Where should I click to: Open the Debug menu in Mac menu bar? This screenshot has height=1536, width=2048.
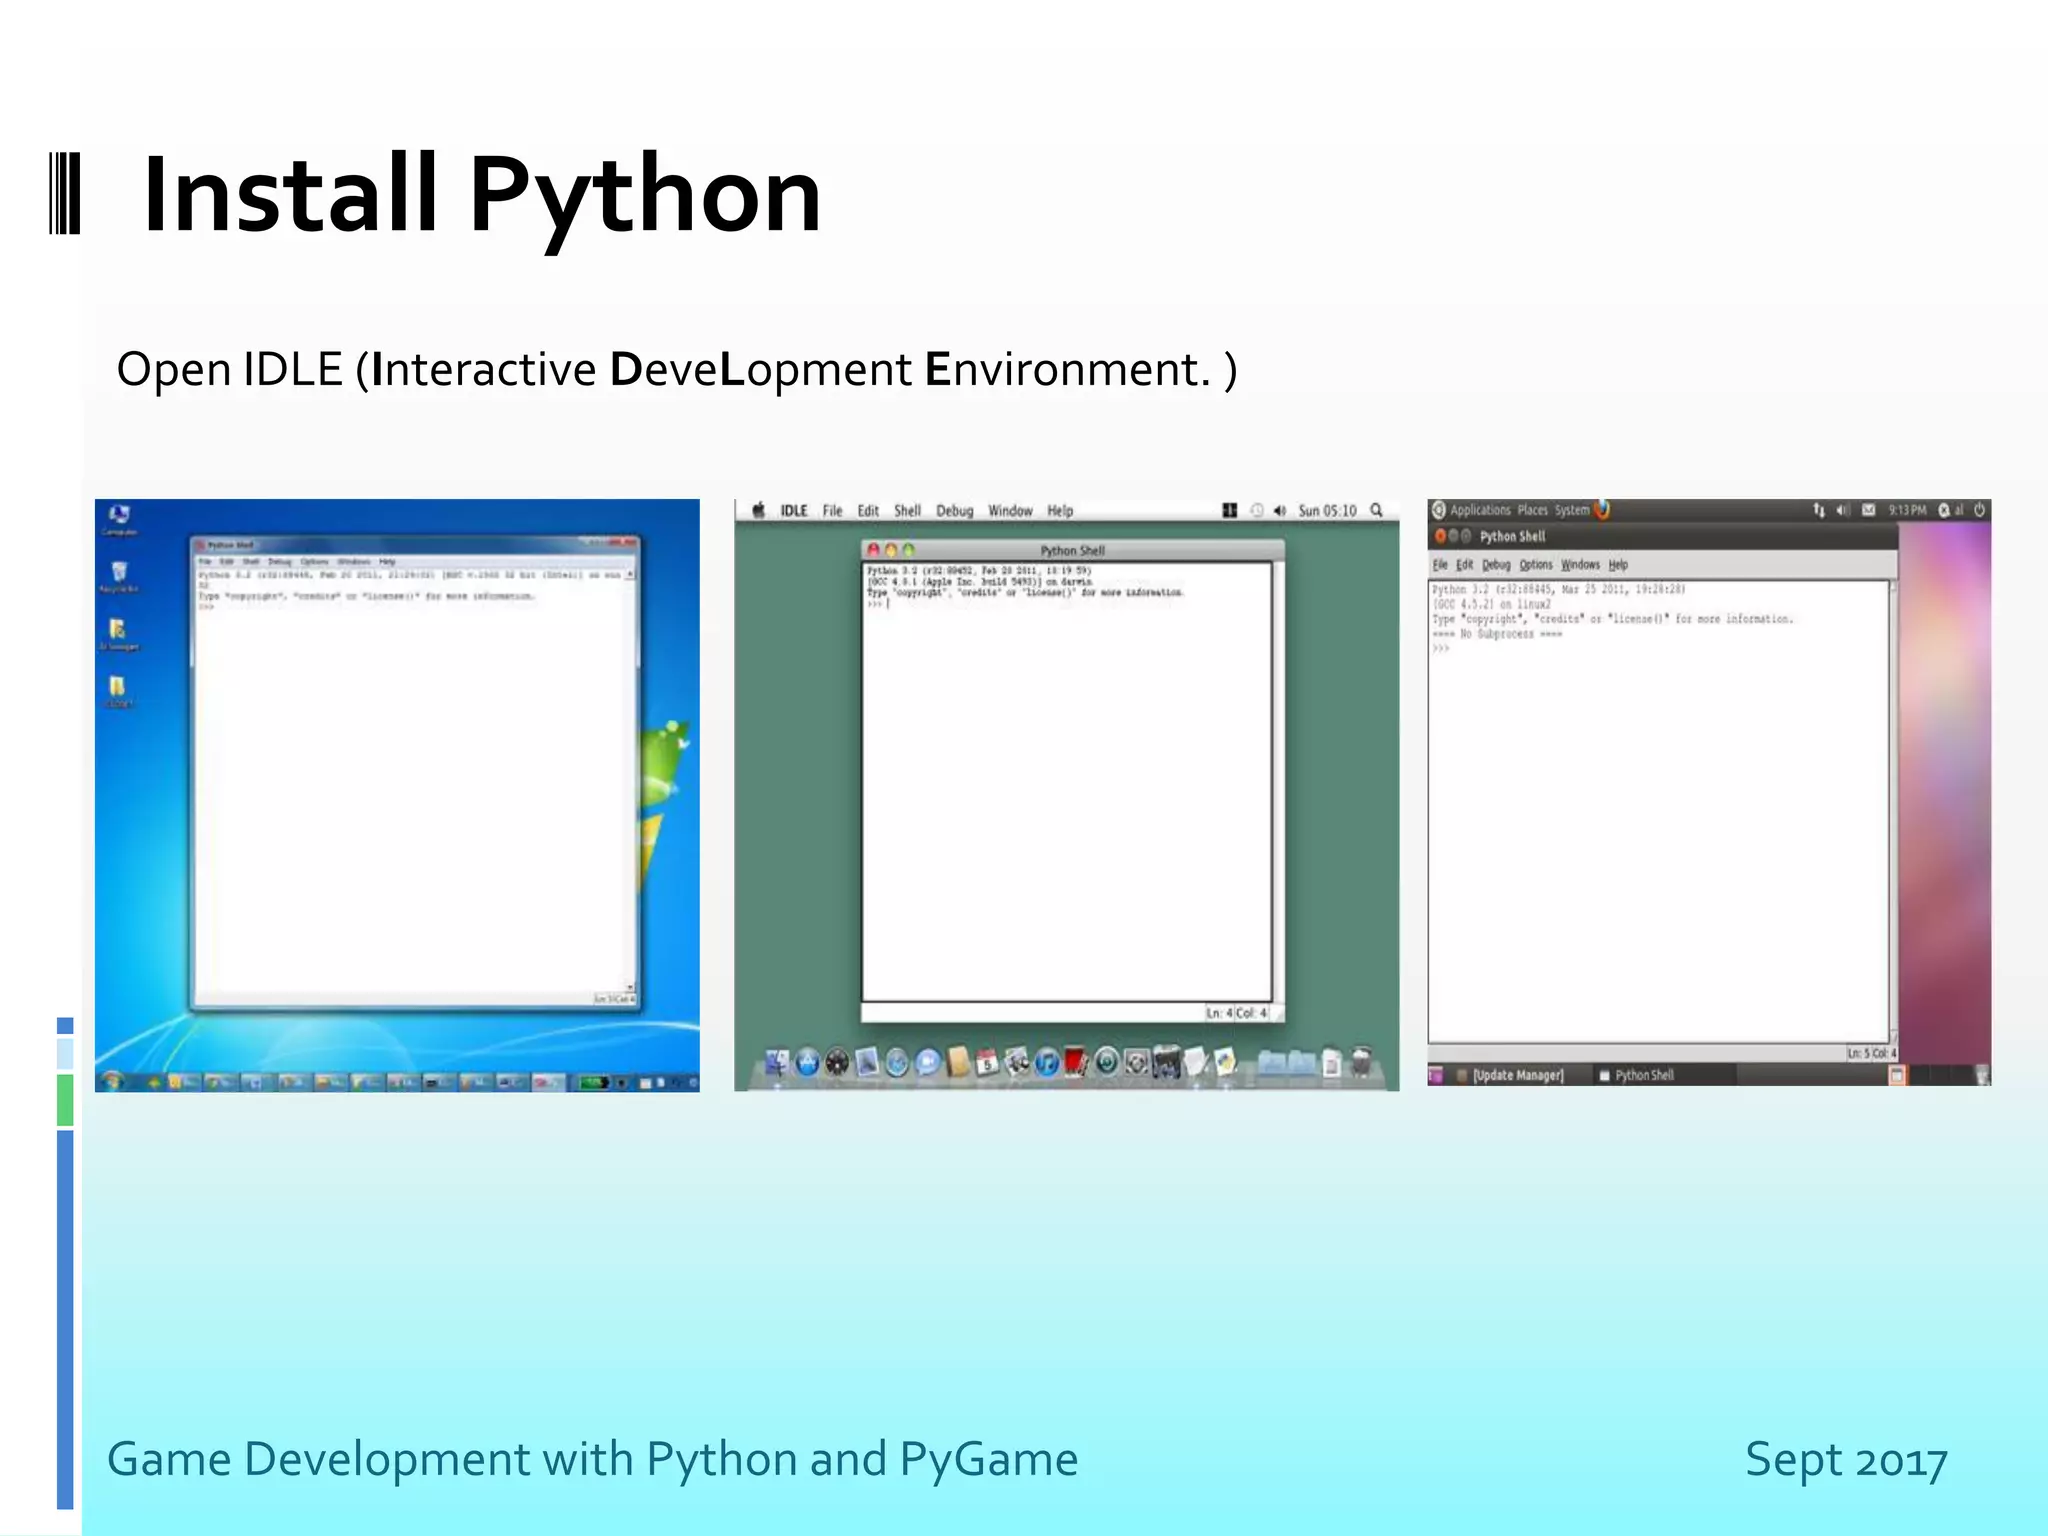954,511
